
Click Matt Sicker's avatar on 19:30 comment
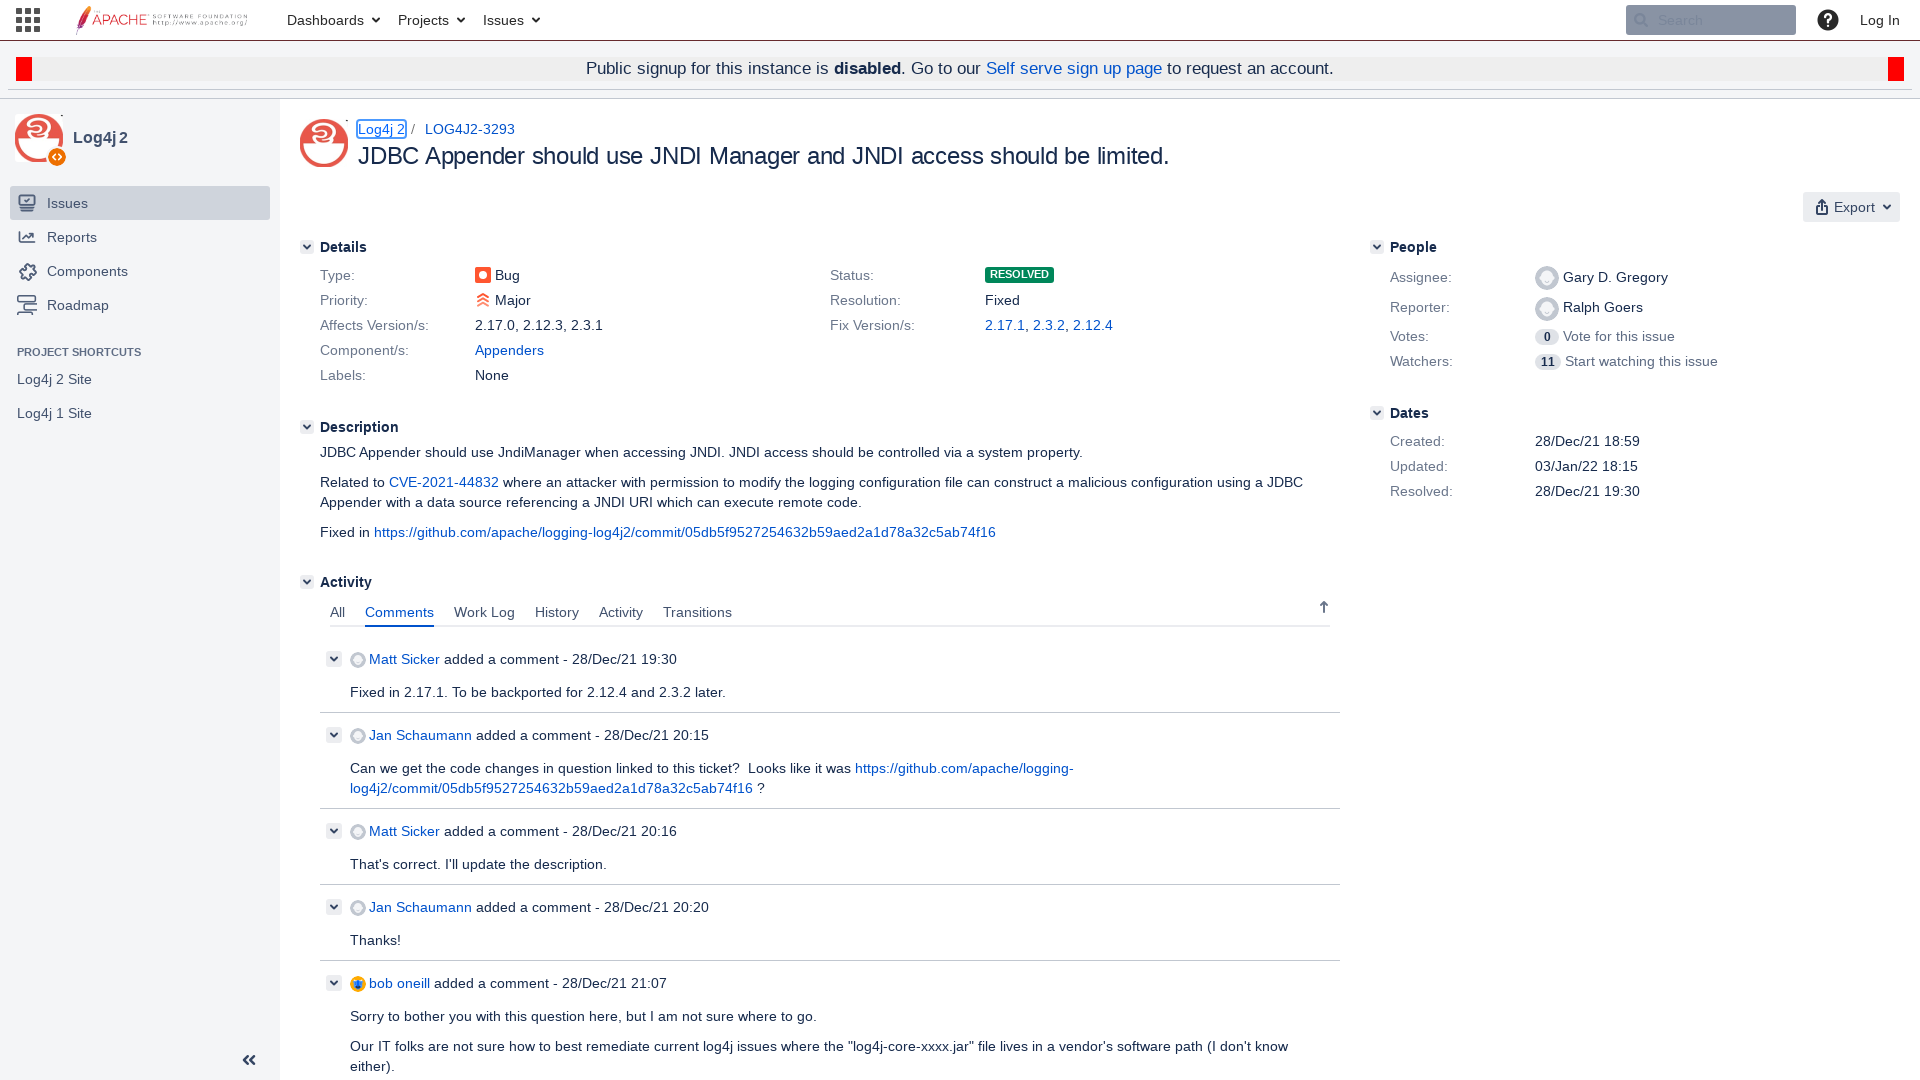(x=358, y=660)
